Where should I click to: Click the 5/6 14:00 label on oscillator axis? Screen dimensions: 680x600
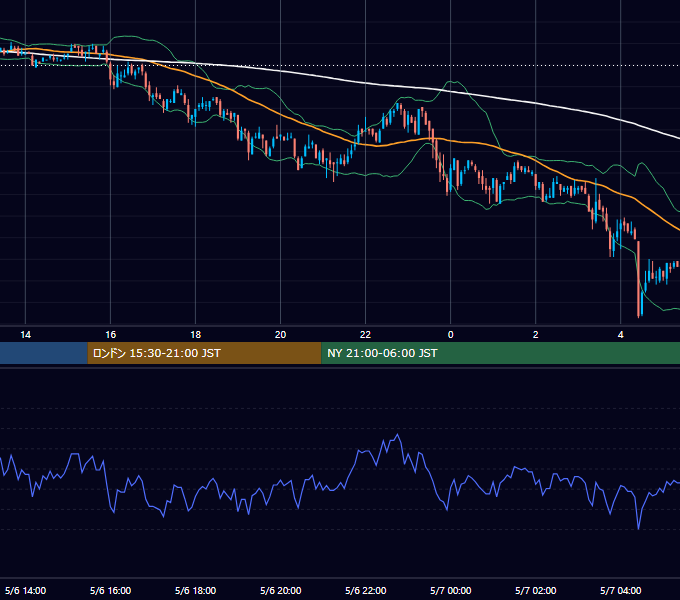(26, 590)
